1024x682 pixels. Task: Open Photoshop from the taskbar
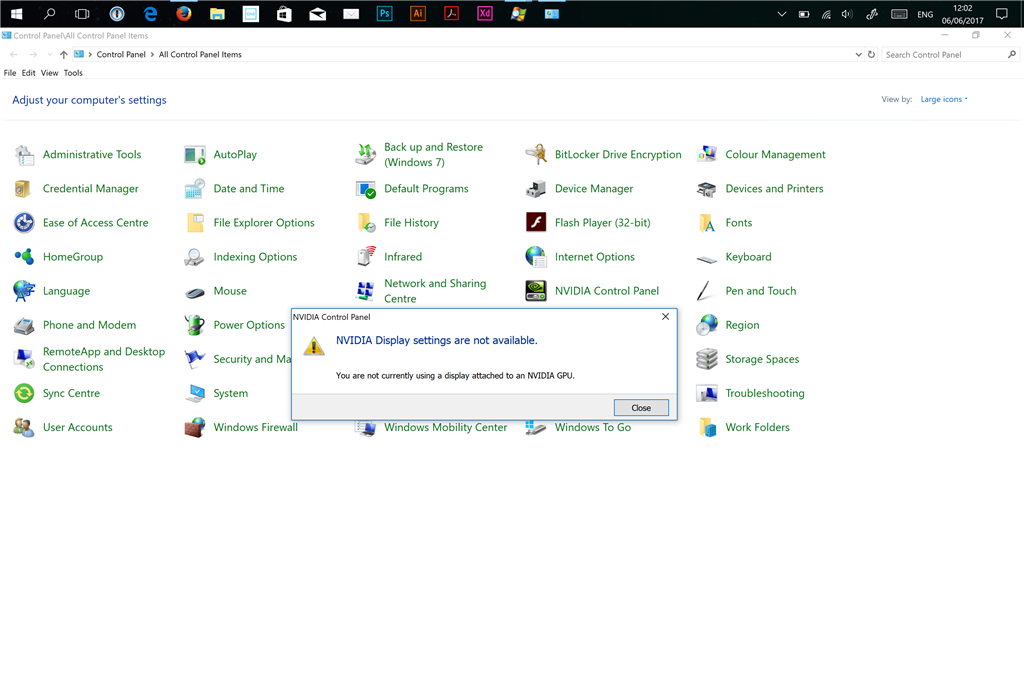385,14
